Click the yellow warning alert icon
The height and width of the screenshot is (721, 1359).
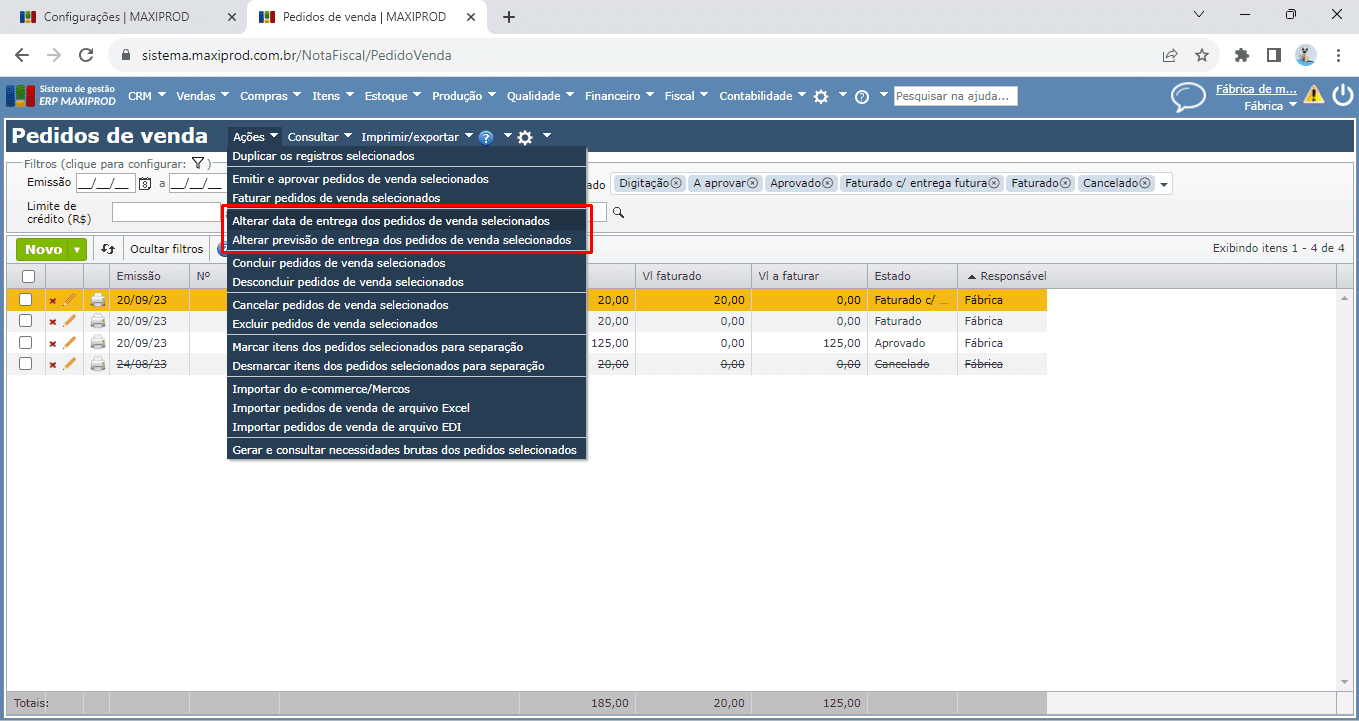point(1313,95)
